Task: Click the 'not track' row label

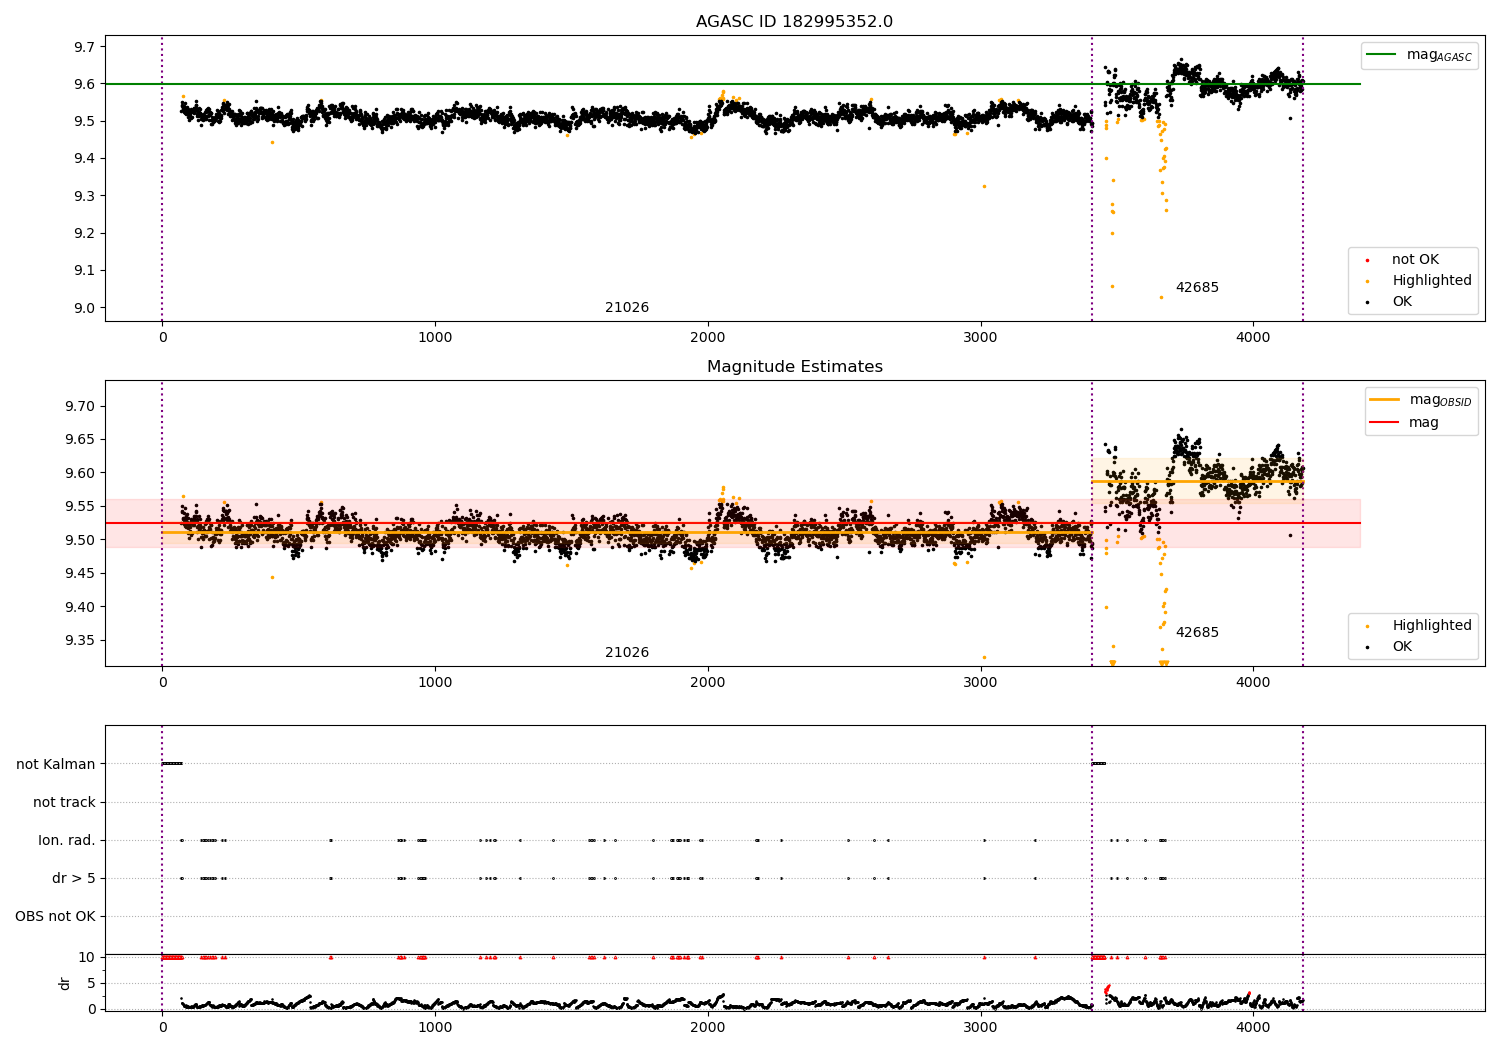Action: (64, 802)
